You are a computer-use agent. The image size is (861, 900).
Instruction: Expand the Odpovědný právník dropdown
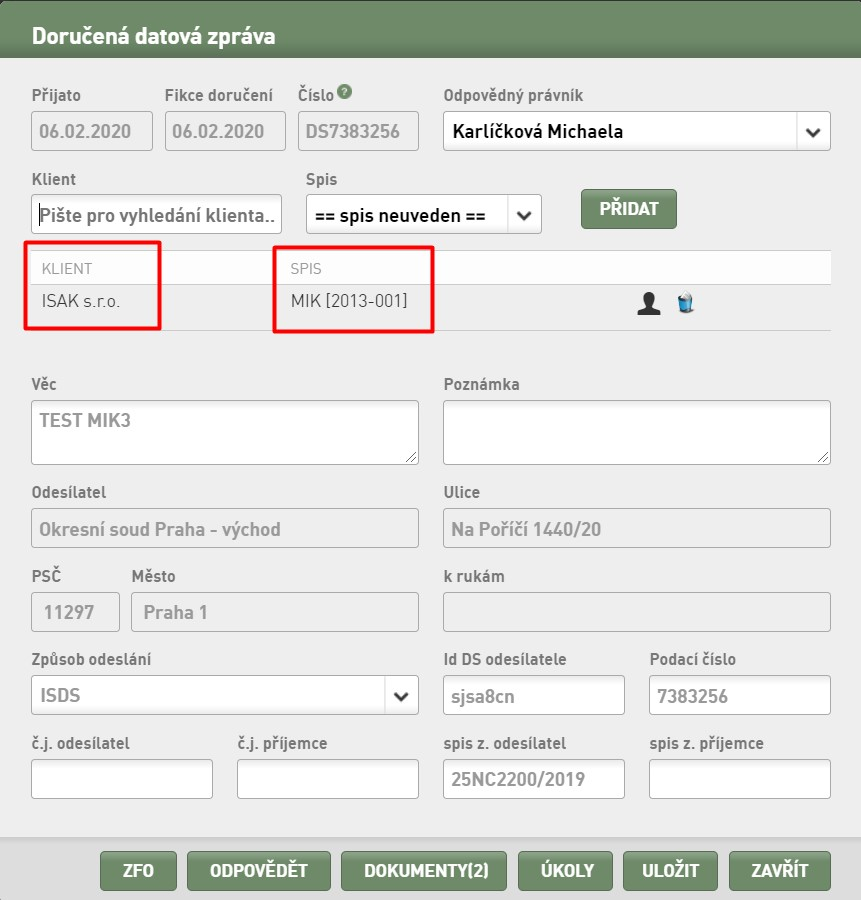pyautogui.click(x=813, y=131)
